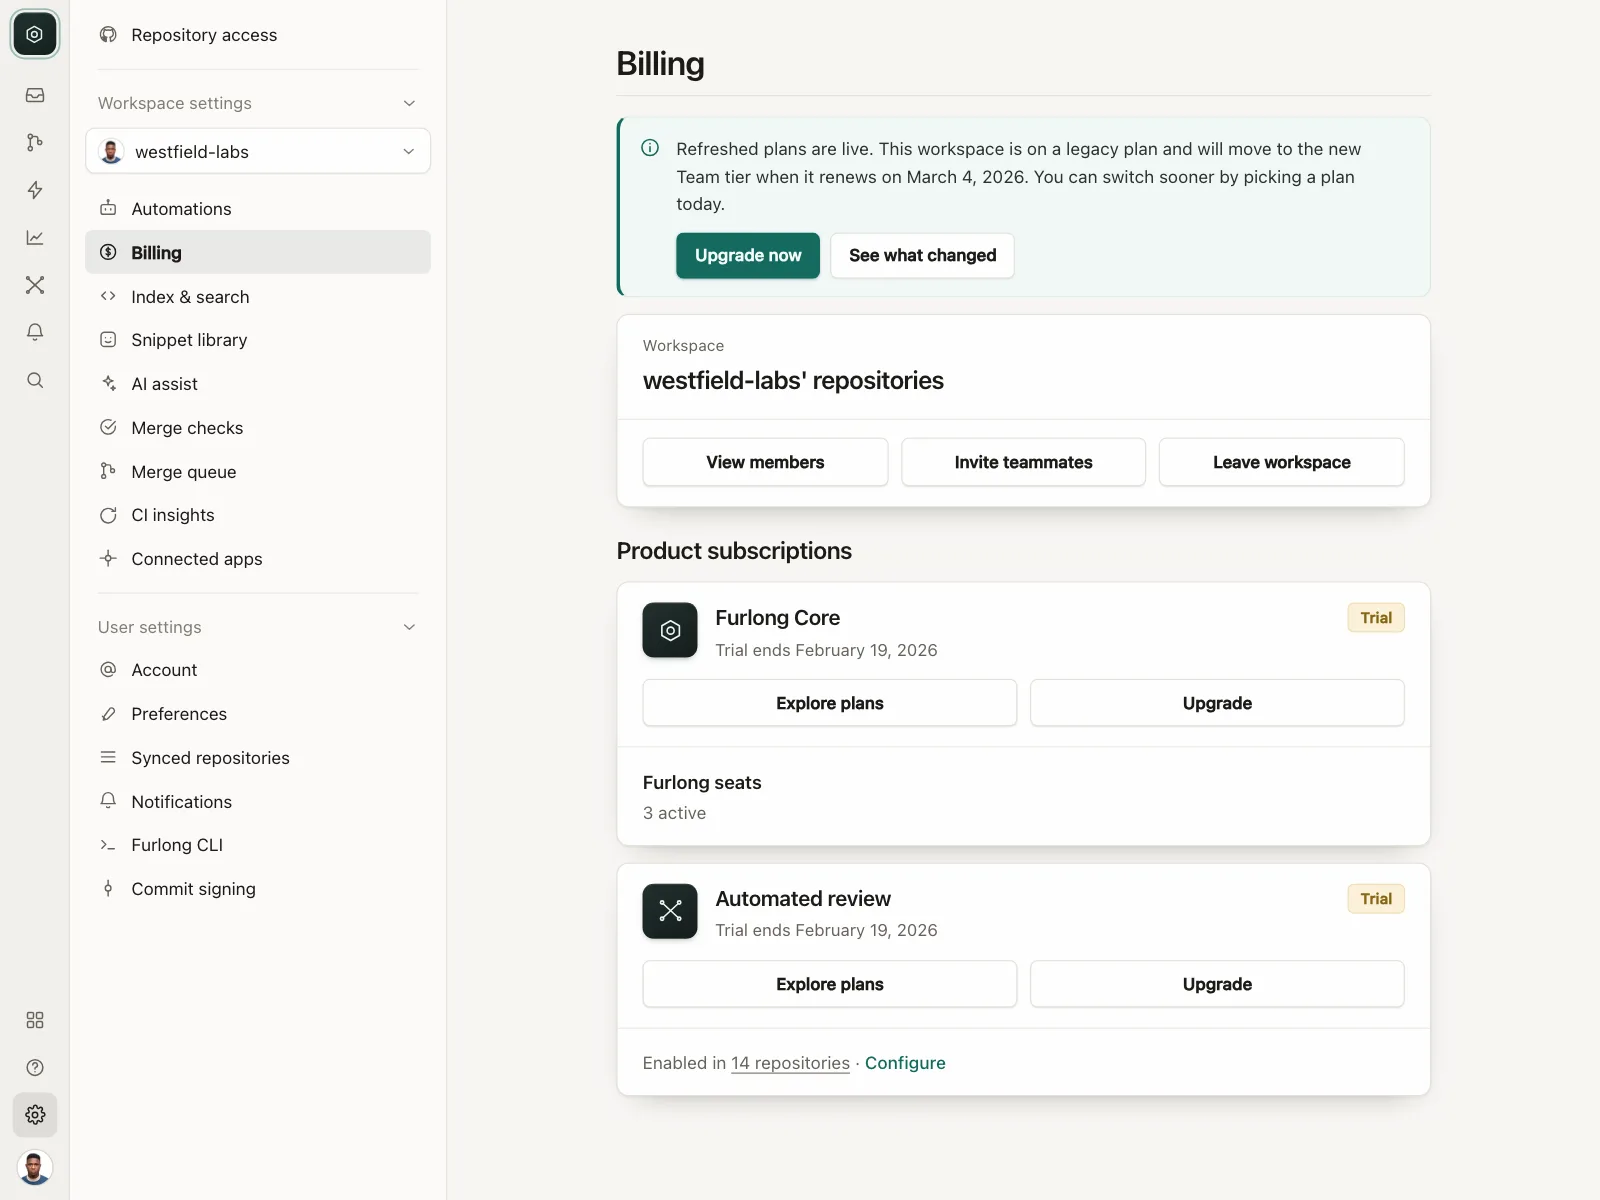Viewport: 1600px width, 1200px height.
Task: Click Leave workspace
Action: [1282, 462]
